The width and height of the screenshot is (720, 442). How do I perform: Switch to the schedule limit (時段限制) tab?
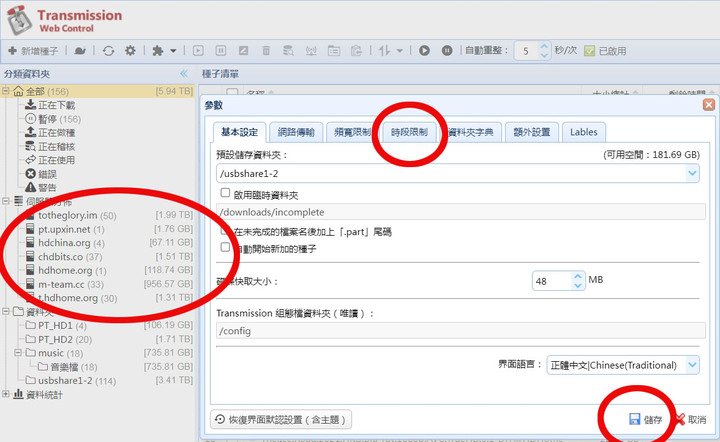(409, 132)
